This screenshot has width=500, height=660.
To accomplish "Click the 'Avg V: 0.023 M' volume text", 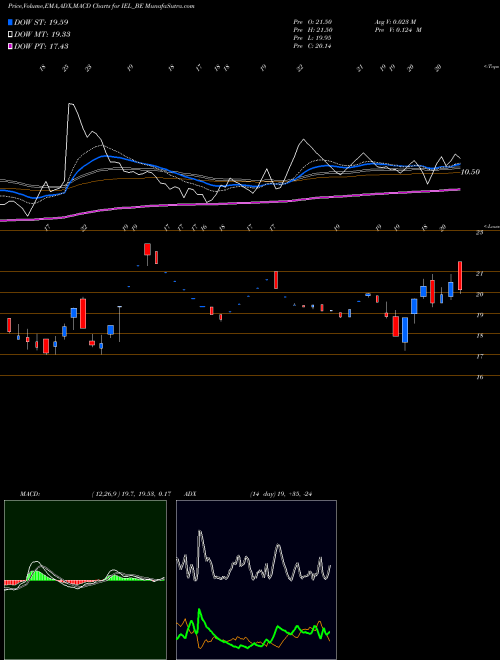I will coord(395,22).
